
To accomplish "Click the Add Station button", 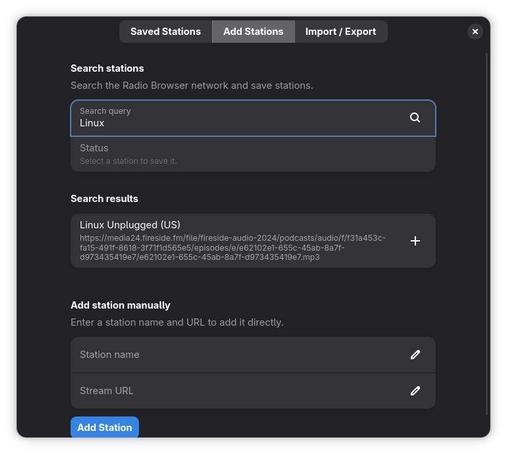I will 105,427.
